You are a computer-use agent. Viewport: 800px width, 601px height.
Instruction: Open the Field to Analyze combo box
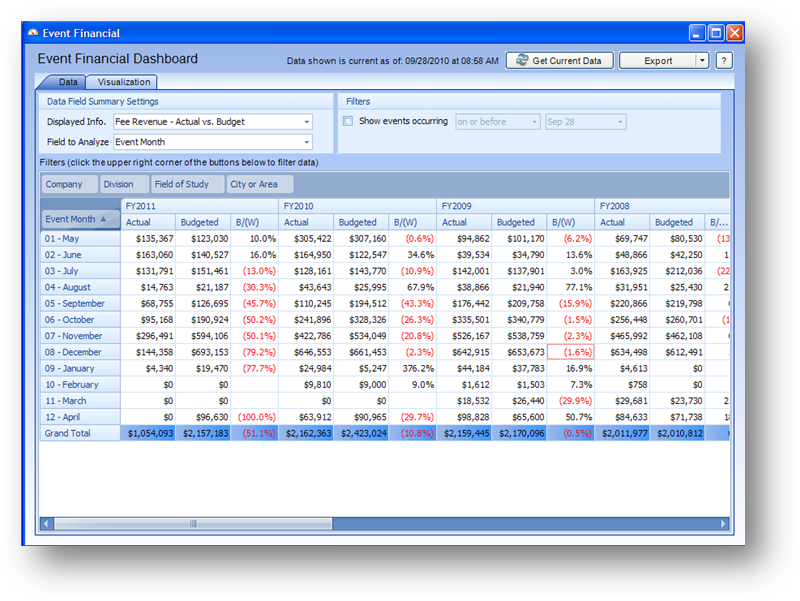click(213, 142)
